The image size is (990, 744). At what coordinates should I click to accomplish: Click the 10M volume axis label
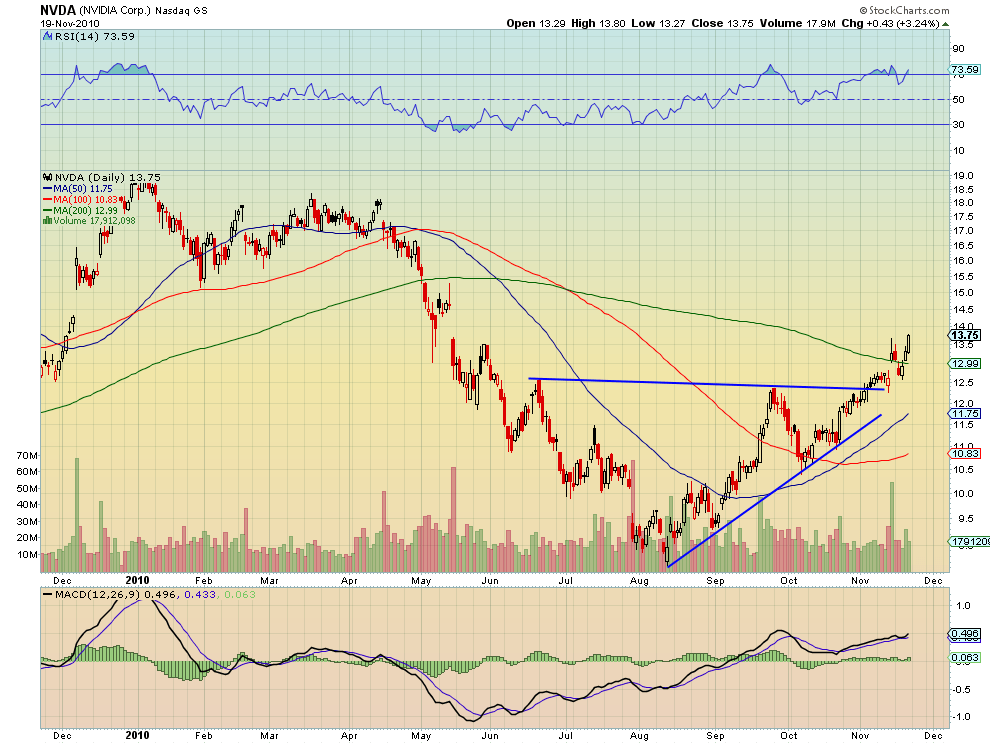point(27,555)
